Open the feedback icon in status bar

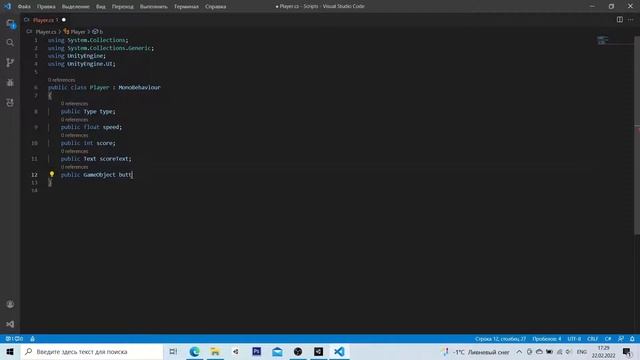621,339
